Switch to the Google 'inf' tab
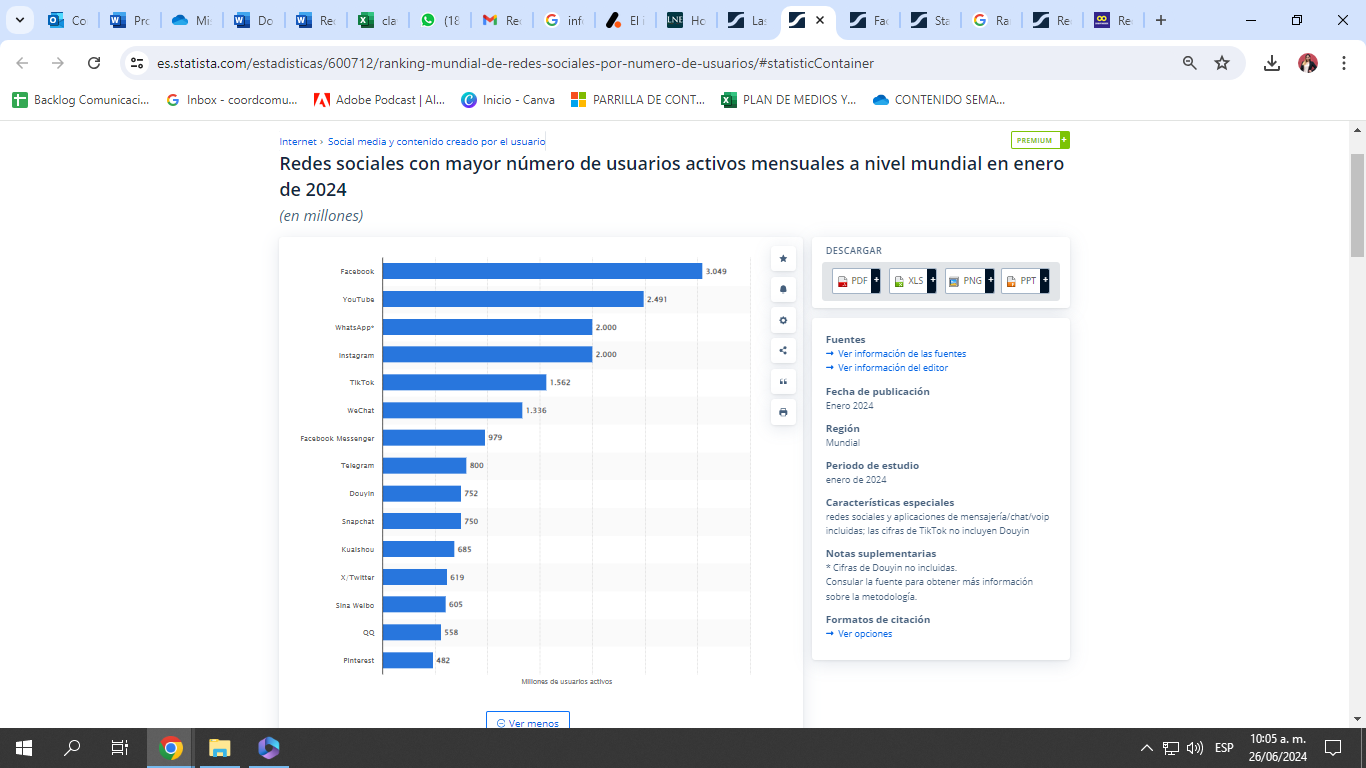 [x=564, y=20]
